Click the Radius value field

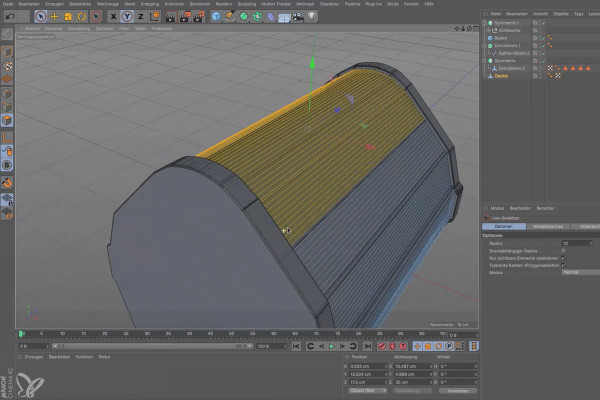click(576, 243)
